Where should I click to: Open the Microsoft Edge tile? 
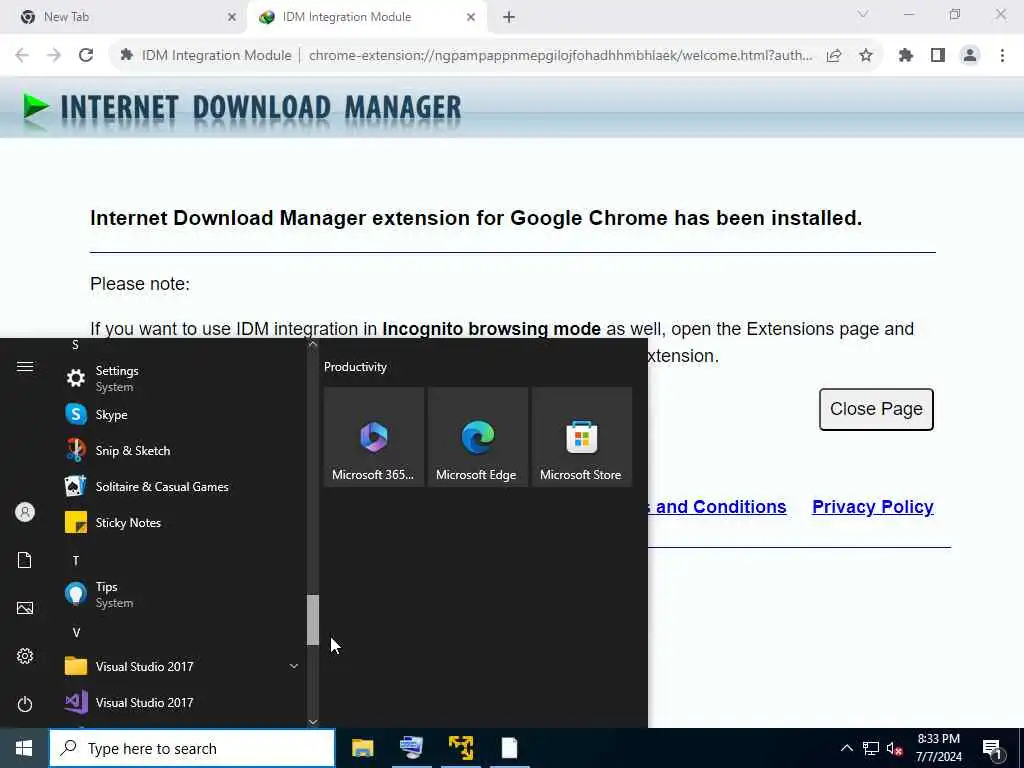(x=477, y=437)
